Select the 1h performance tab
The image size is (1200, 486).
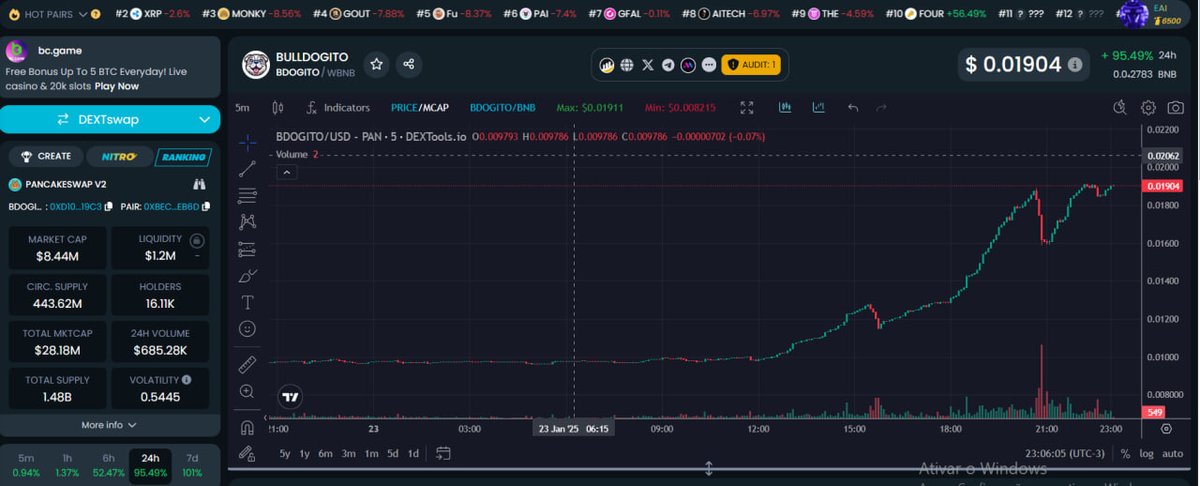coord(67,465)
